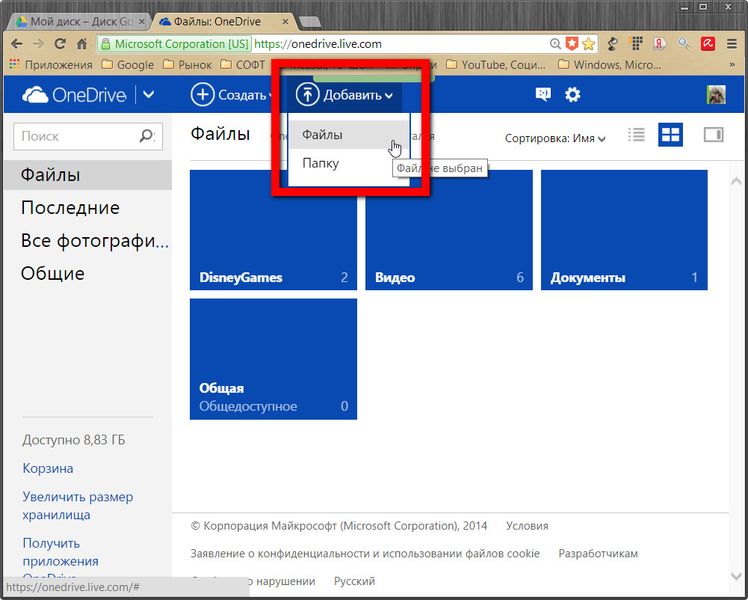The width and height of the screenshot is (748, 600).
Task: Click the search magnifier in Поиск box
Action: (147, 136)
